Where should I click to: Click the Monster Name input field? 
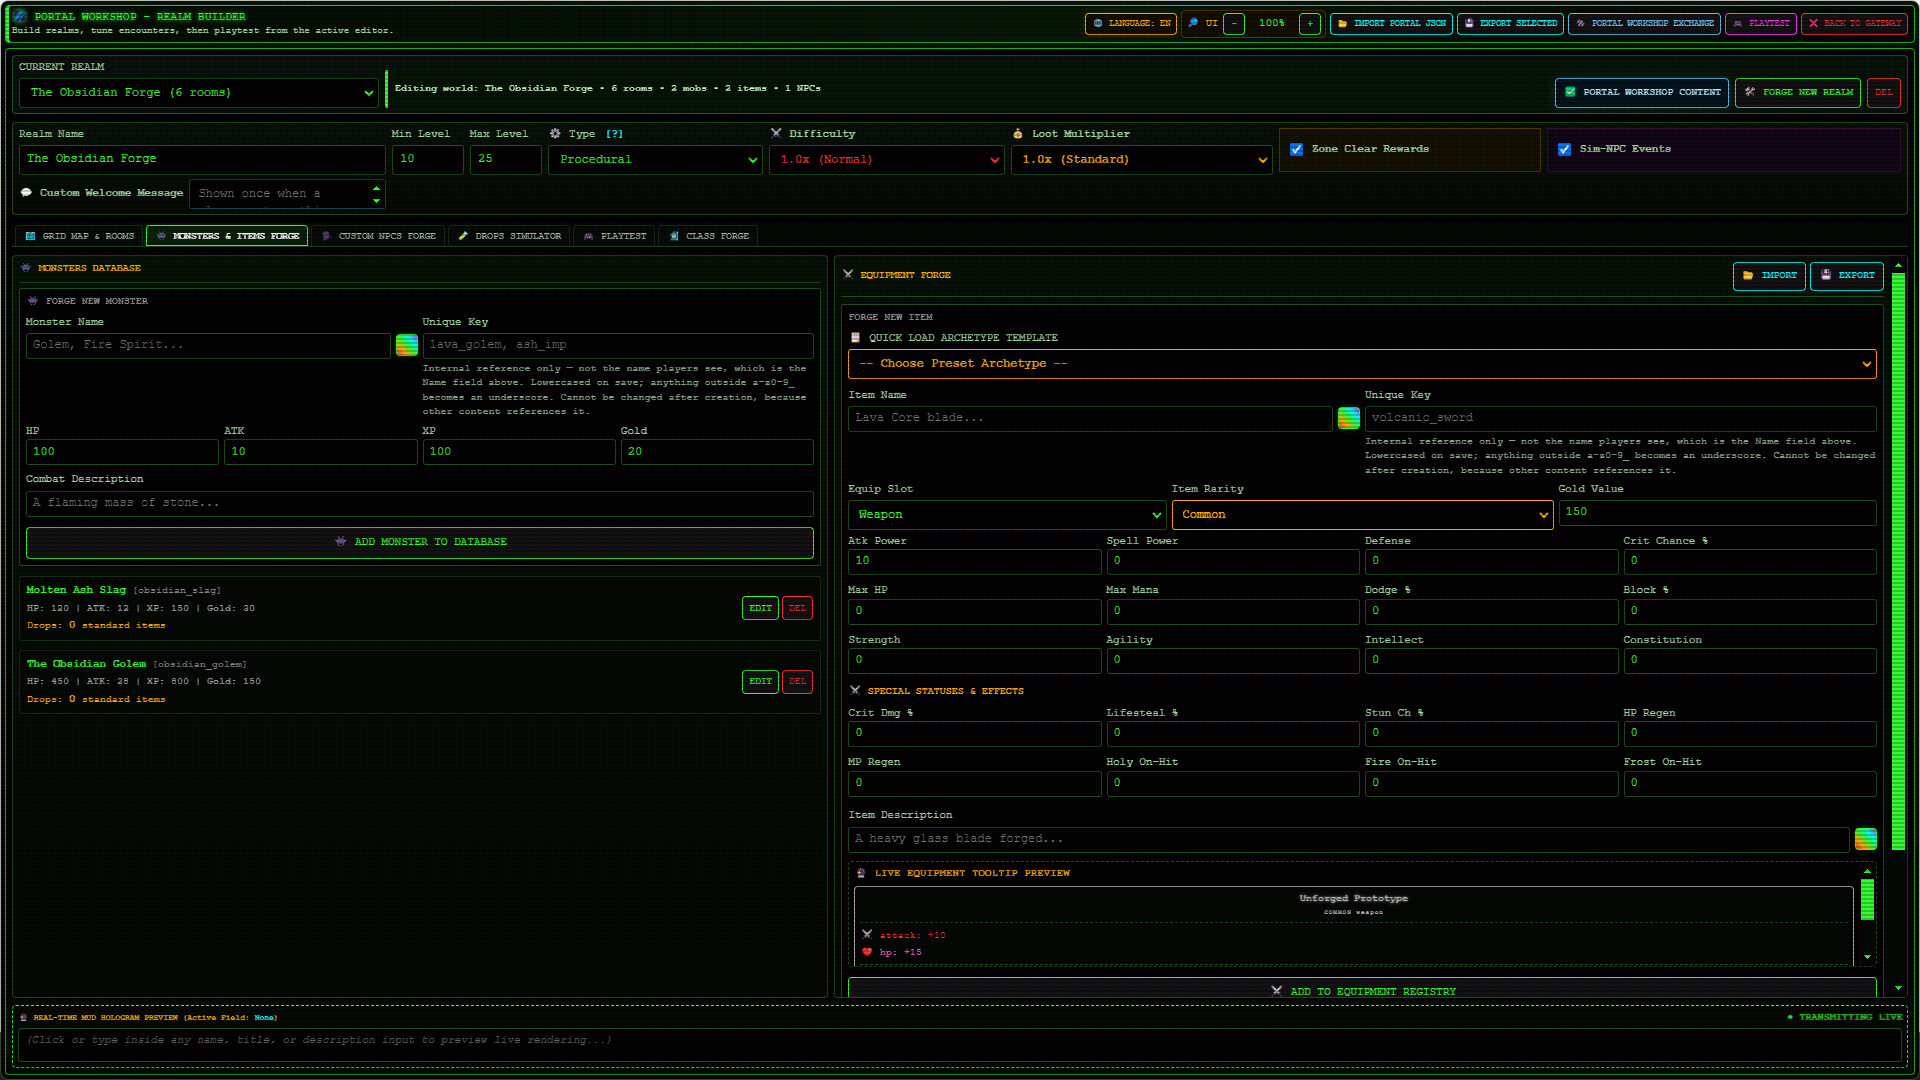tap(208, 345)
